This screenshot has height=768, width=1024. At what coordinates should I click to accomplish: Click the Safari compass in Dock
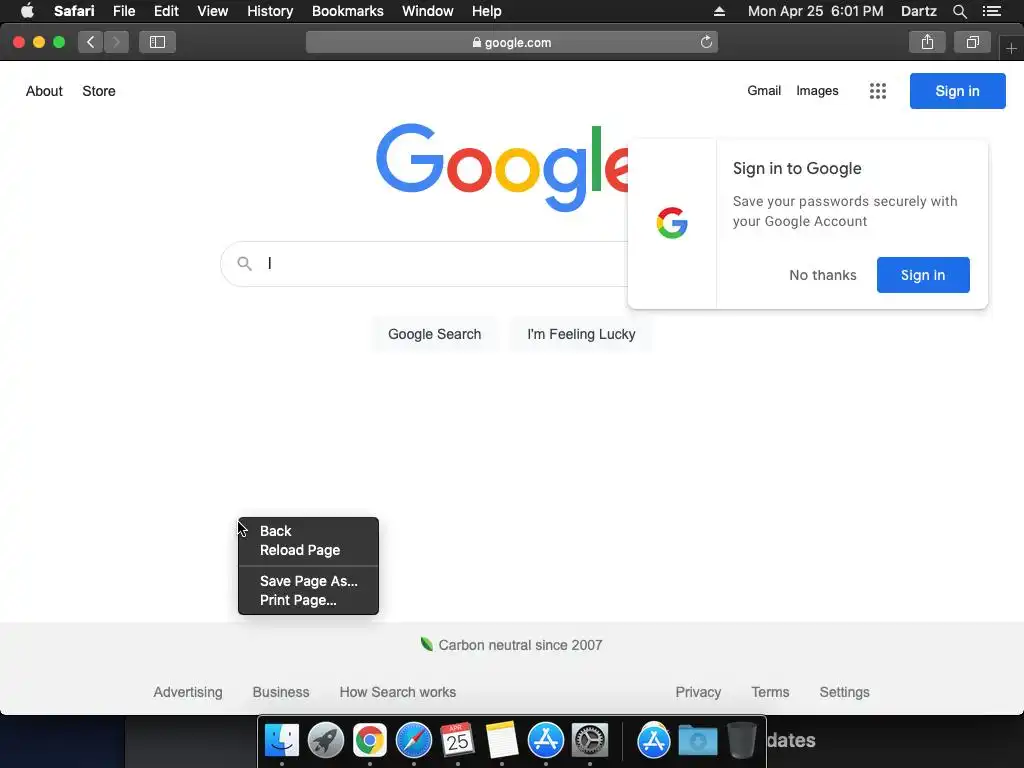click(414, 740)
